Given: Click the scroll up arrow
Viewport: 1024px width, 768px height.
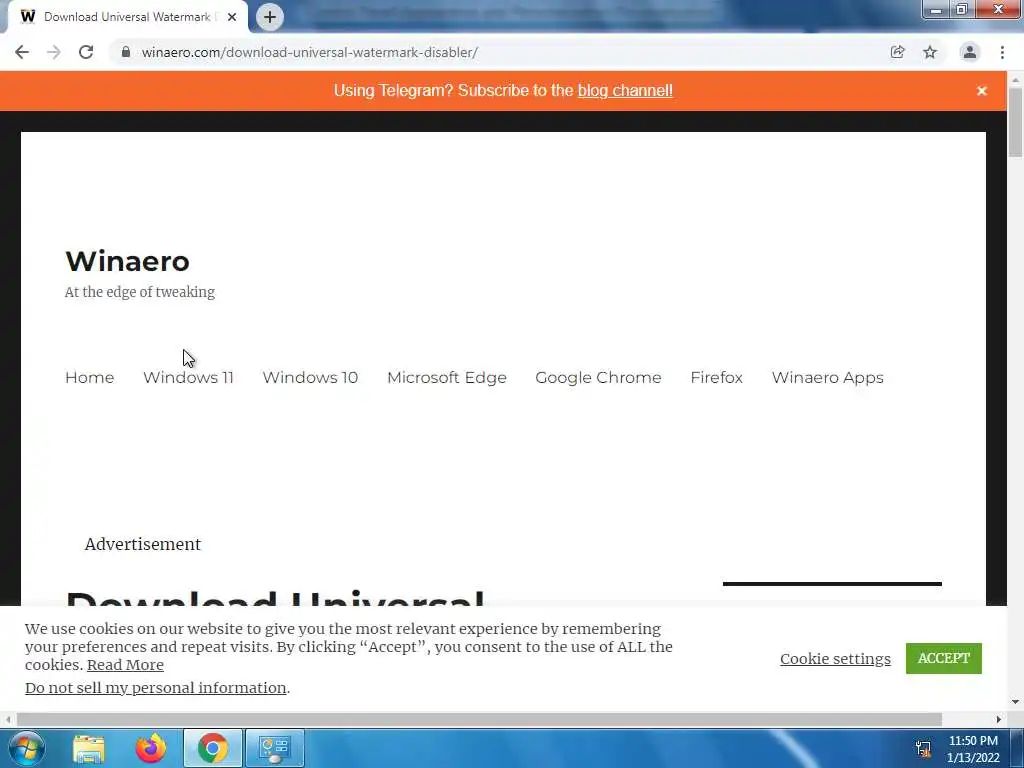Looking at the screenshot, I should tap(1015, 79).
